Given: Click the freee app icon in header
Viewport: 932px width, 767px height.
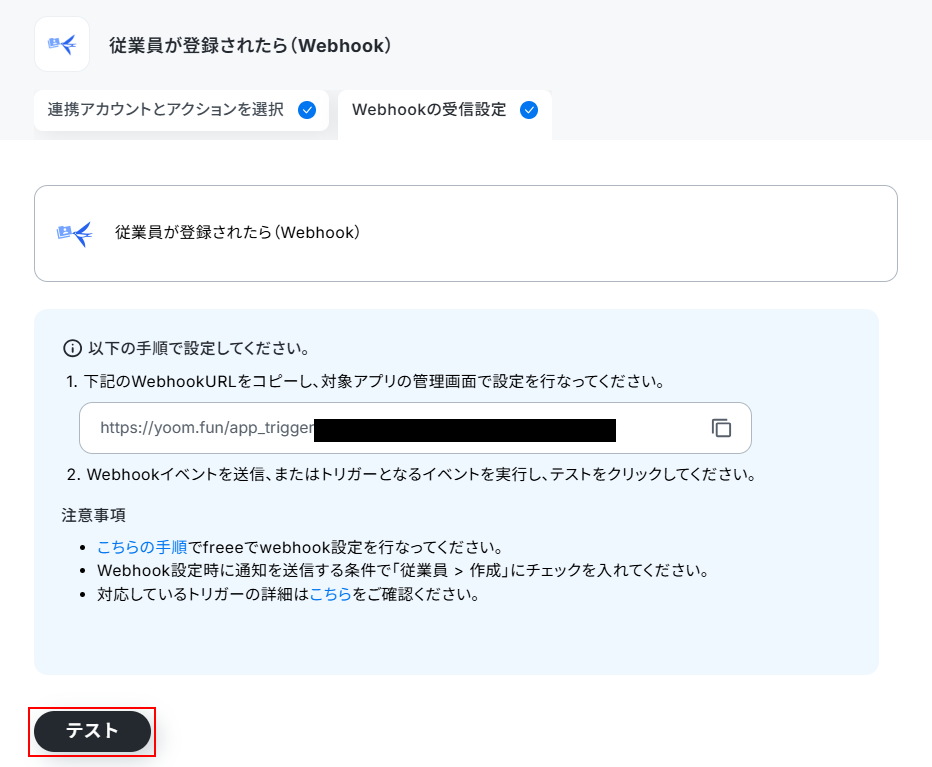Looking at the screenshot, I should pos(62,44).
